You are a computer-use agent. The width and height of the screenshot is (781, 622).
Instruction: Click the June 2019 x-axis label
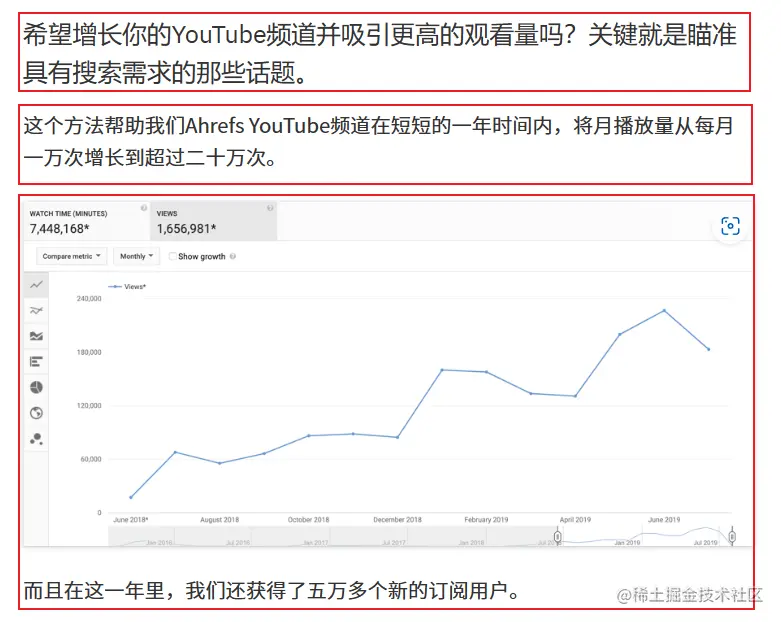click(664, 520)
